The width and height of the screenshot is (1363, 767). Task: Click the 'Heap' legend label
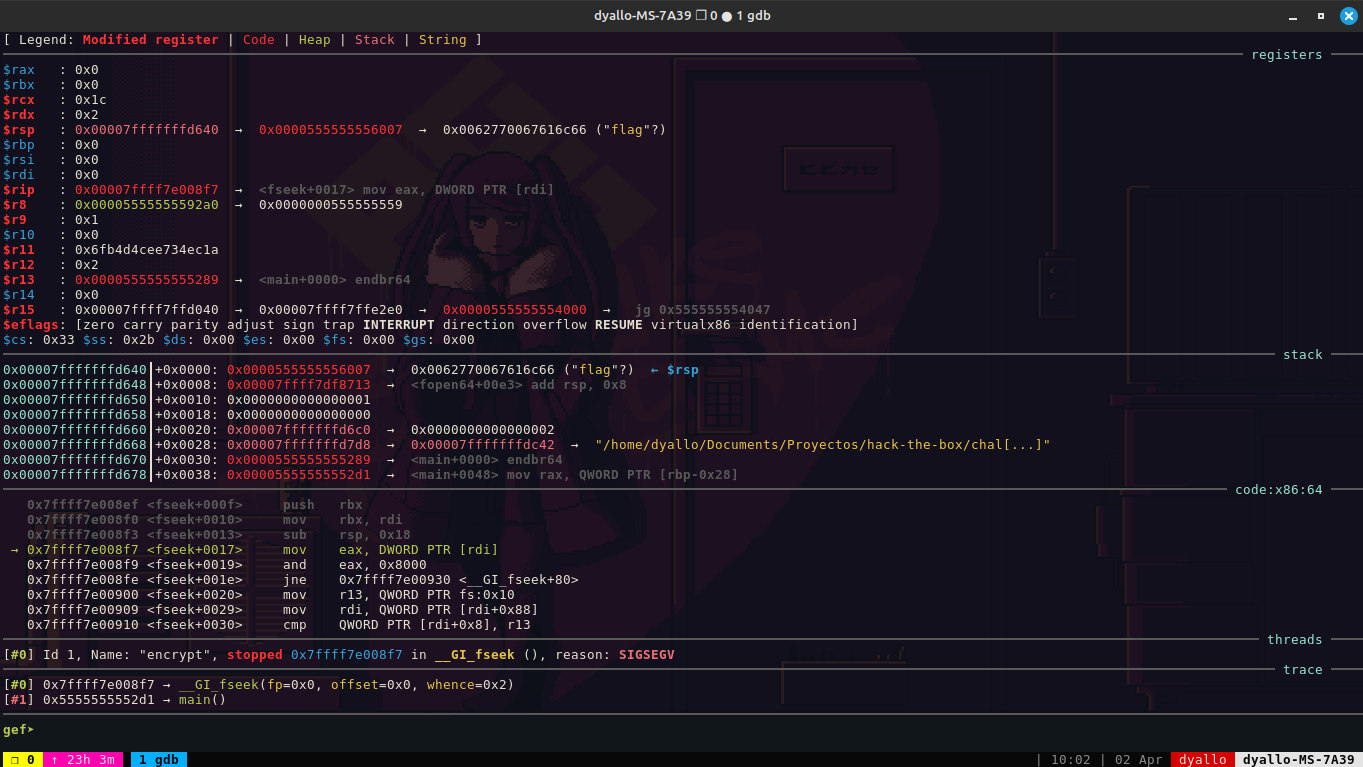[314, 40]
